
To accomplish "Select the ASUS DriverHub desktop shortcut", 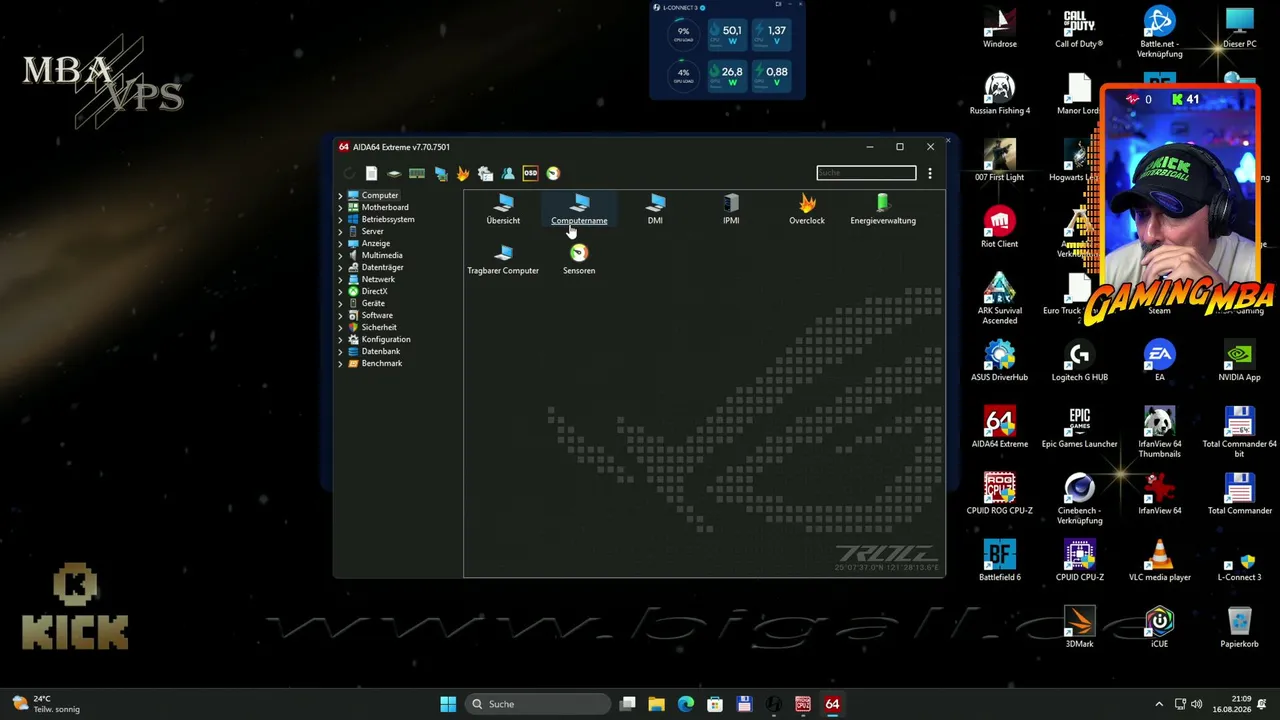I will pyautogui.click(x=1000, y=361).
